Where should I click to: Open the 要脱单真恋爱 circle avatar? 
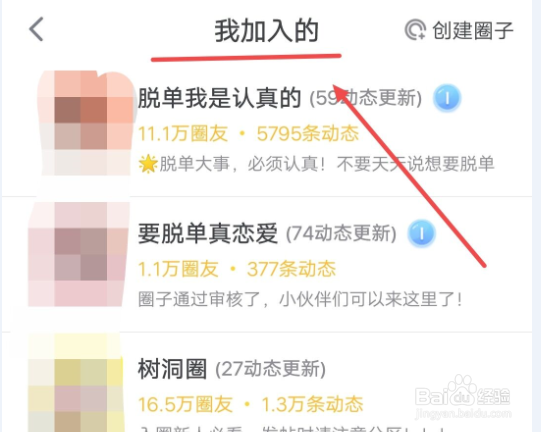click(79, 254)
